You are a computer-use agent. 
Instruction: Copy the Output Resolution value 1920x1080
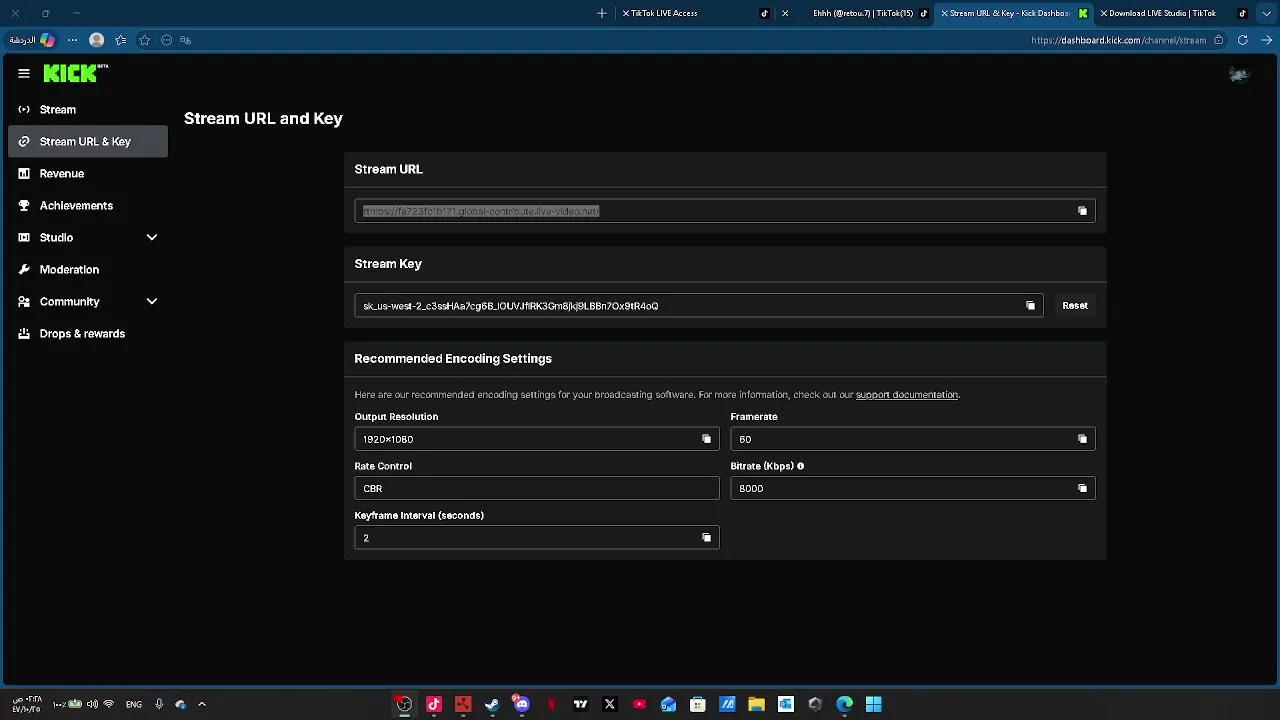(x=706, y=439)
